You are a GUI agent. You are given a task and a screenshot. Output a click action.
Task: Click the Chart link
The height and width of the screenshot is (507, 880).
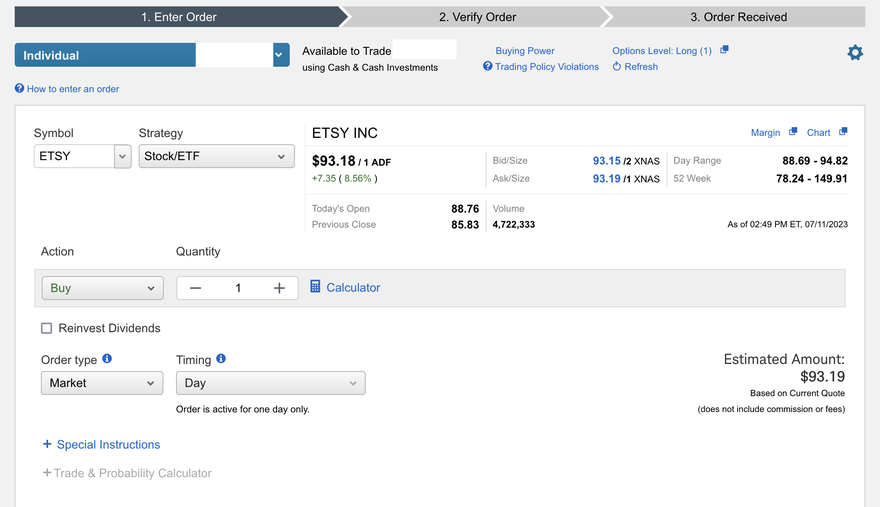(818, 133)
